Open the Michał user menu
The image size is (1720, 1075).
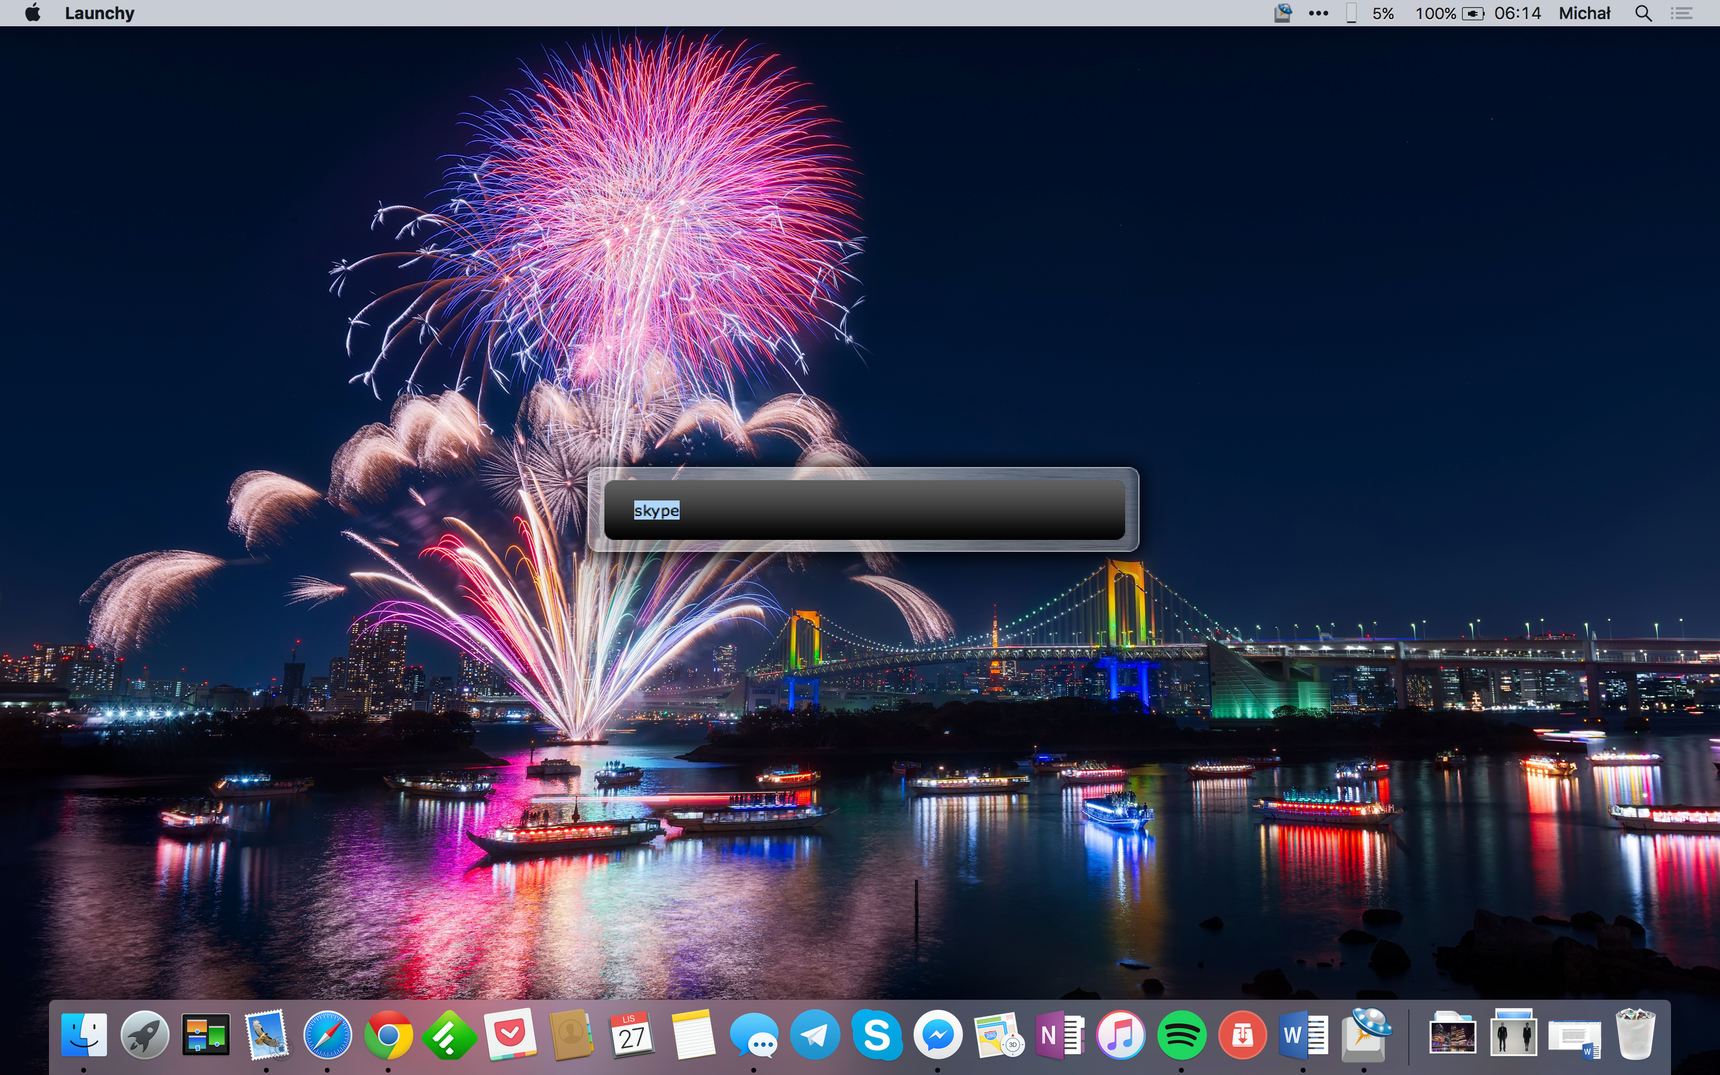[x=1585, y=13]
